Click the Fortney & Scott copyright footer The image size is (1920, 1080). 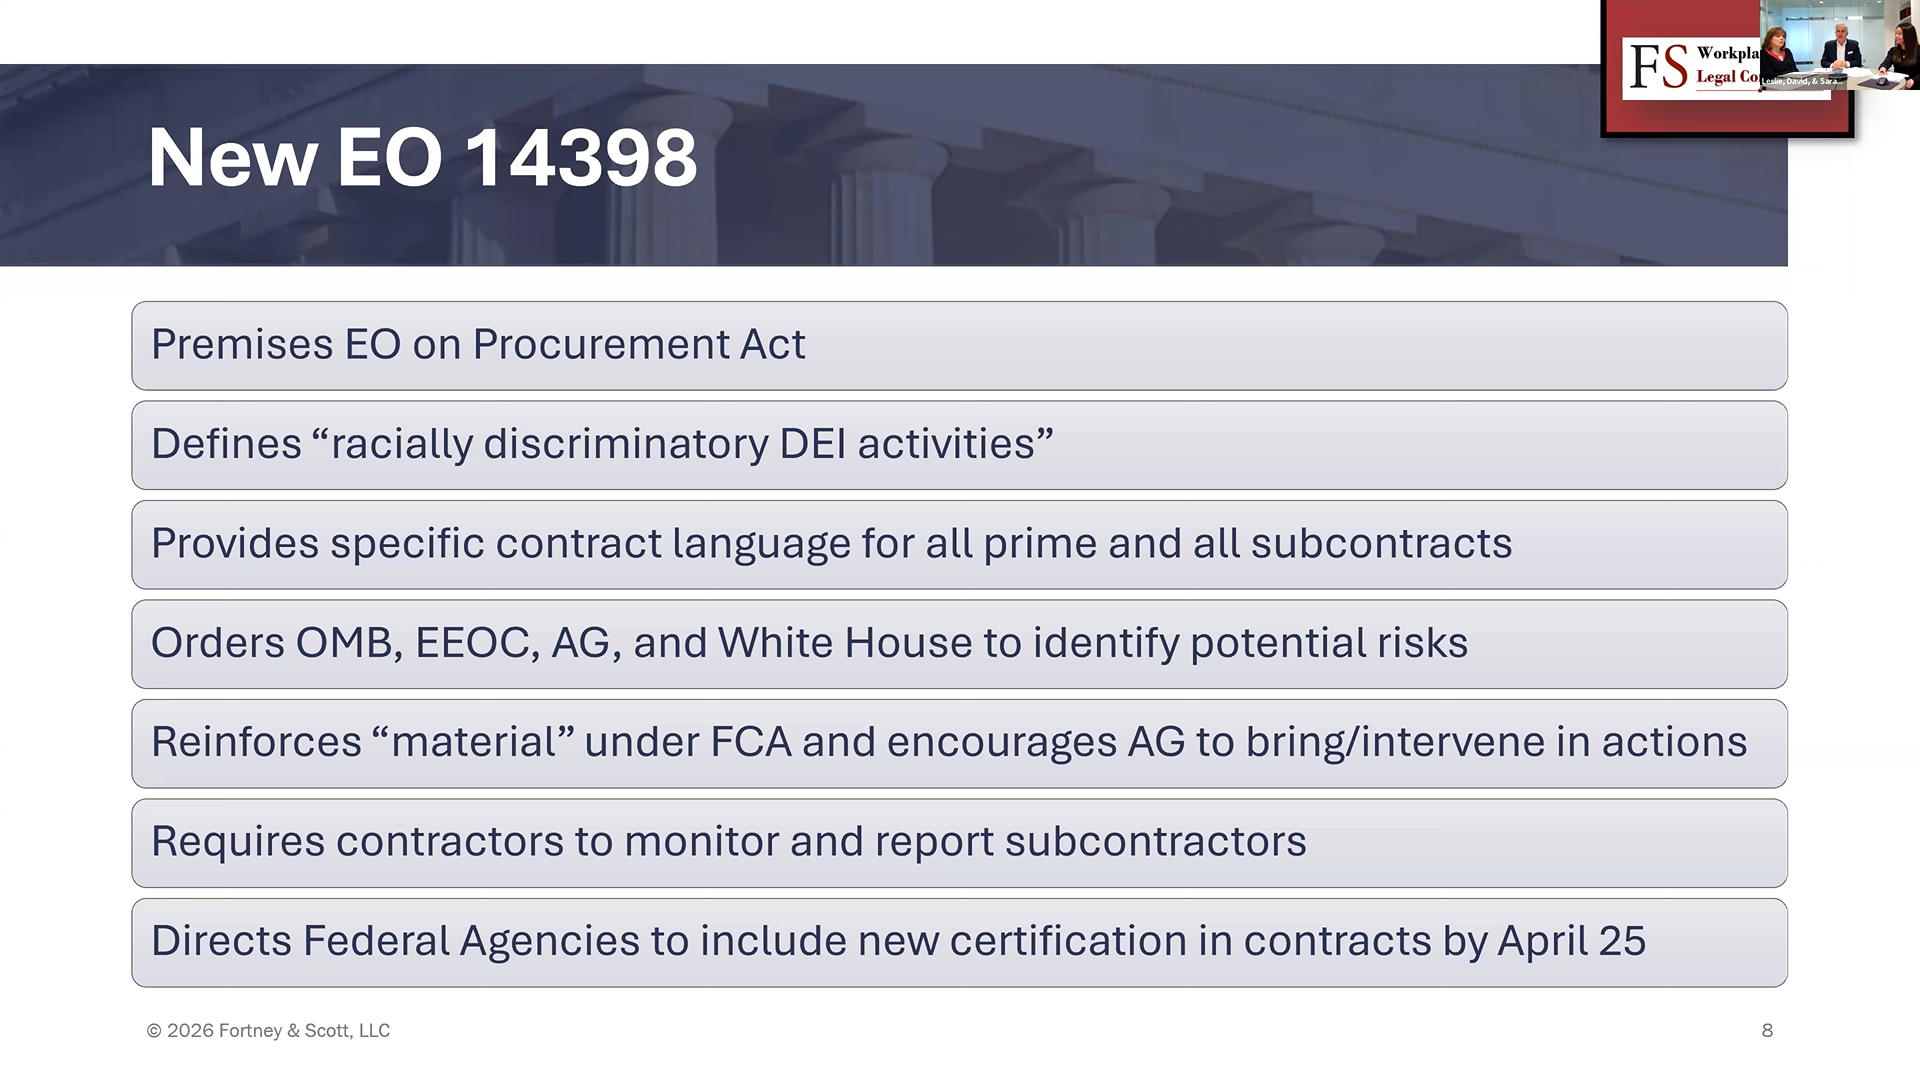(x=268, y=1030)
